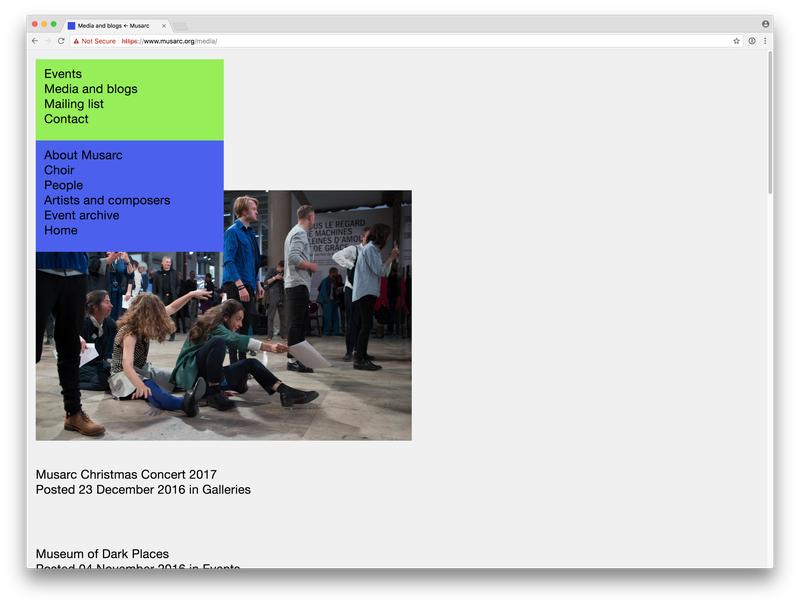Go to the Home link
The width and height of the screenshot is (800, 606).
61,230
